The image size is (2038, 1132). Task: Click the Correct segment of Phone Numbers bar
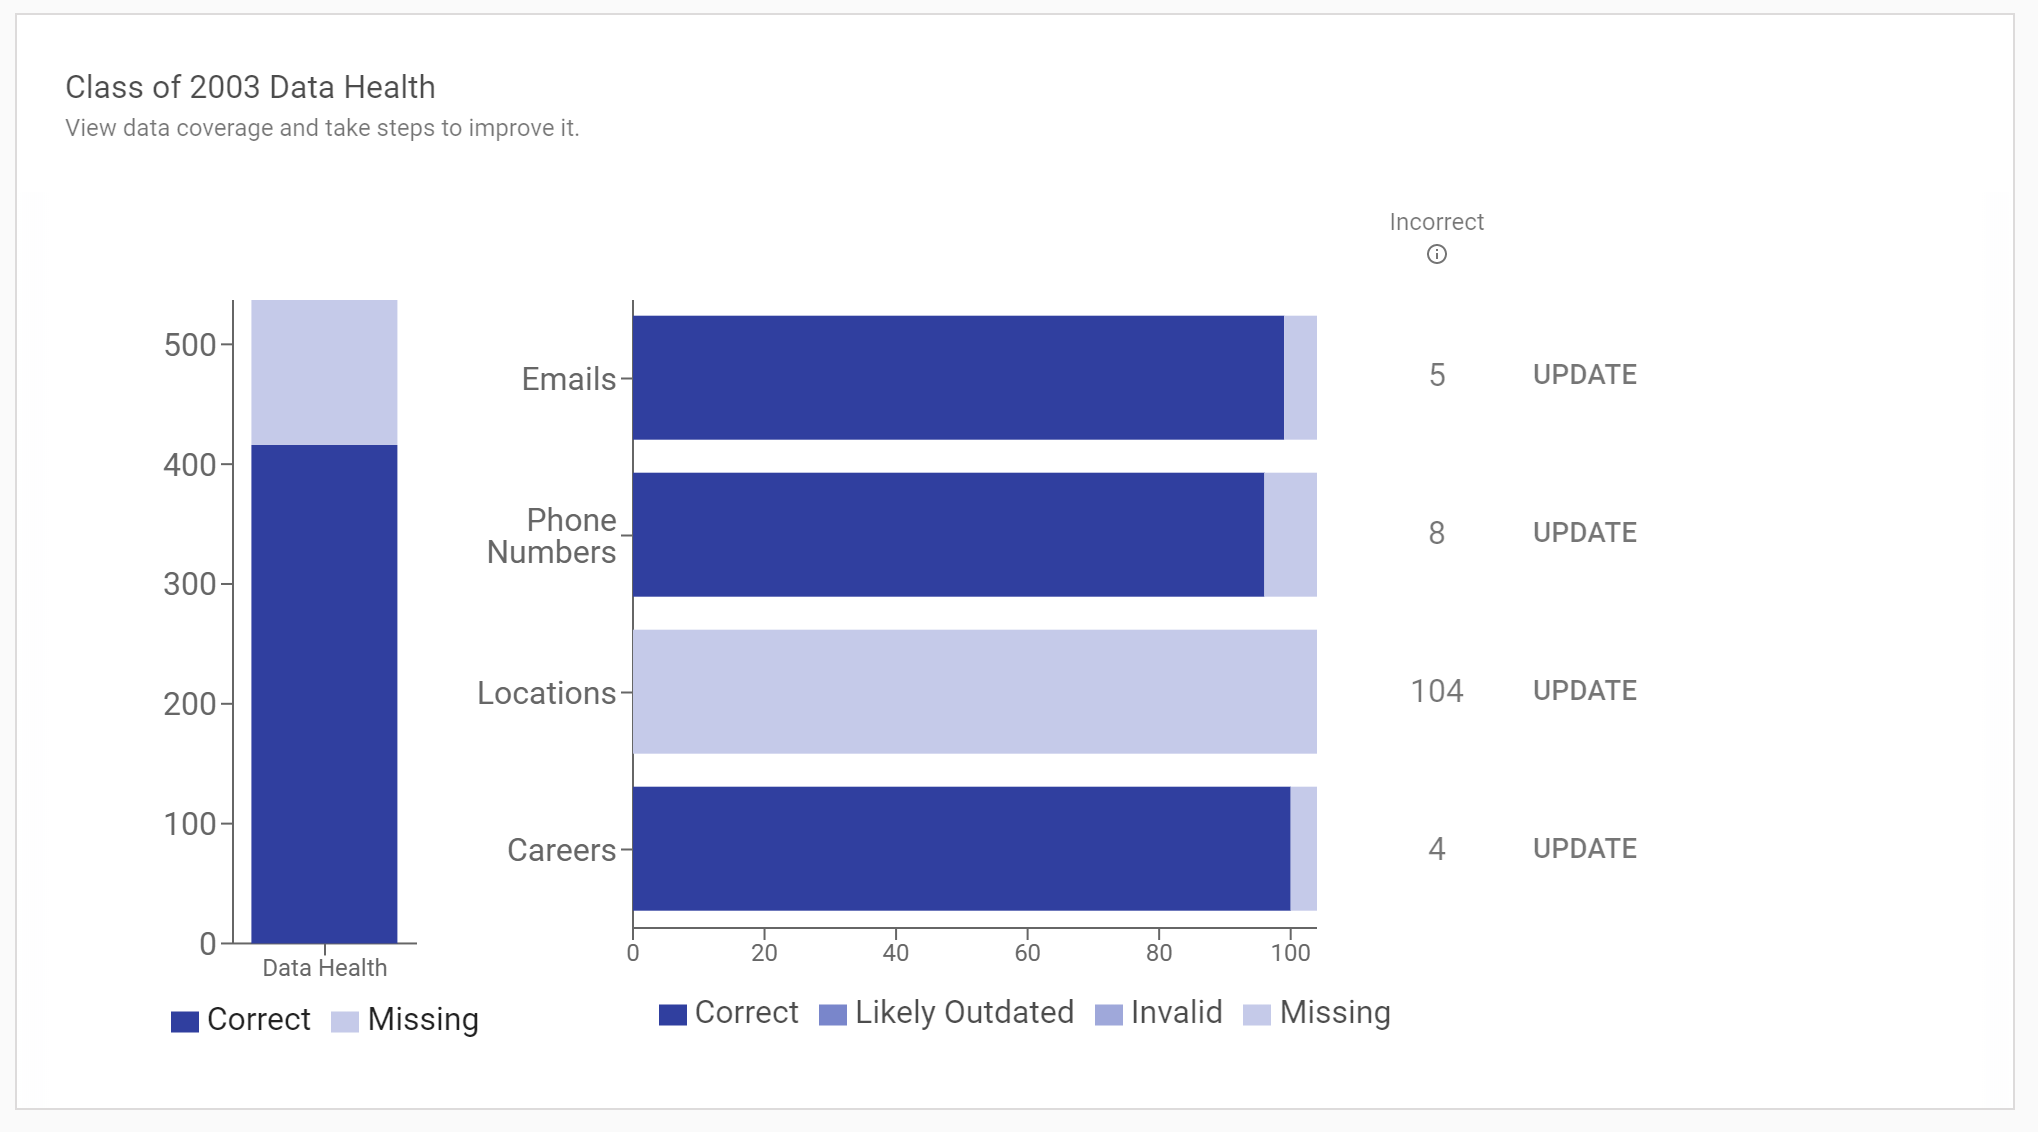pos(948,535)
